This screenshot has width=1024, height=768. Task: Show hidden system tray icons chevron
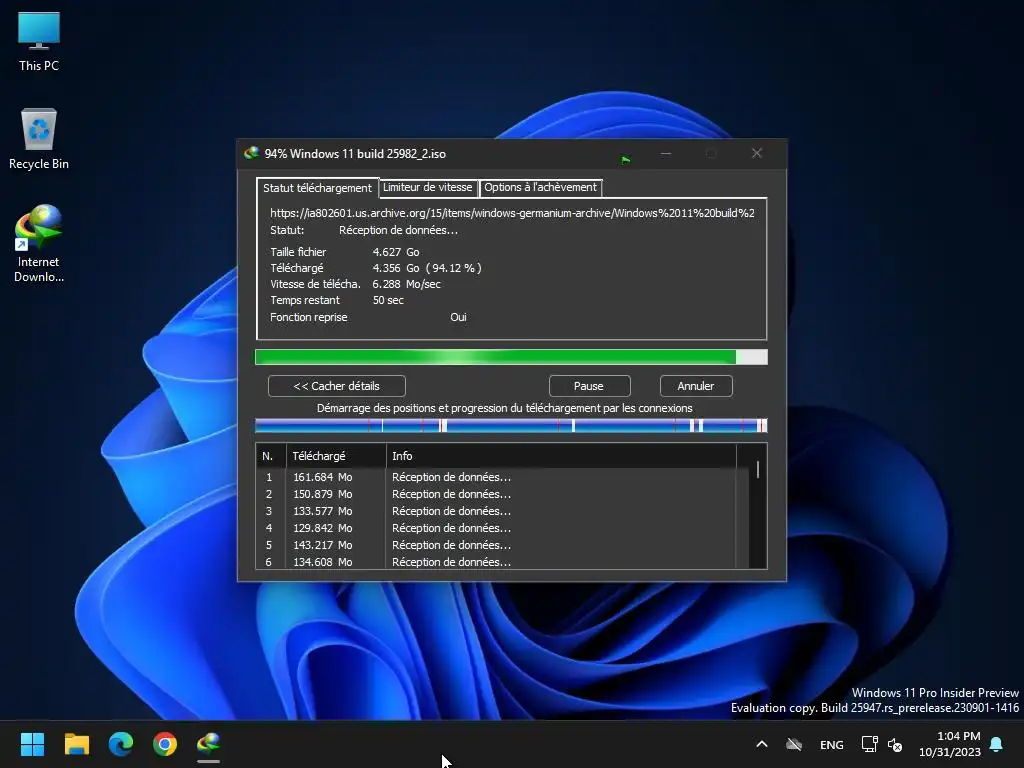[761, 744]
